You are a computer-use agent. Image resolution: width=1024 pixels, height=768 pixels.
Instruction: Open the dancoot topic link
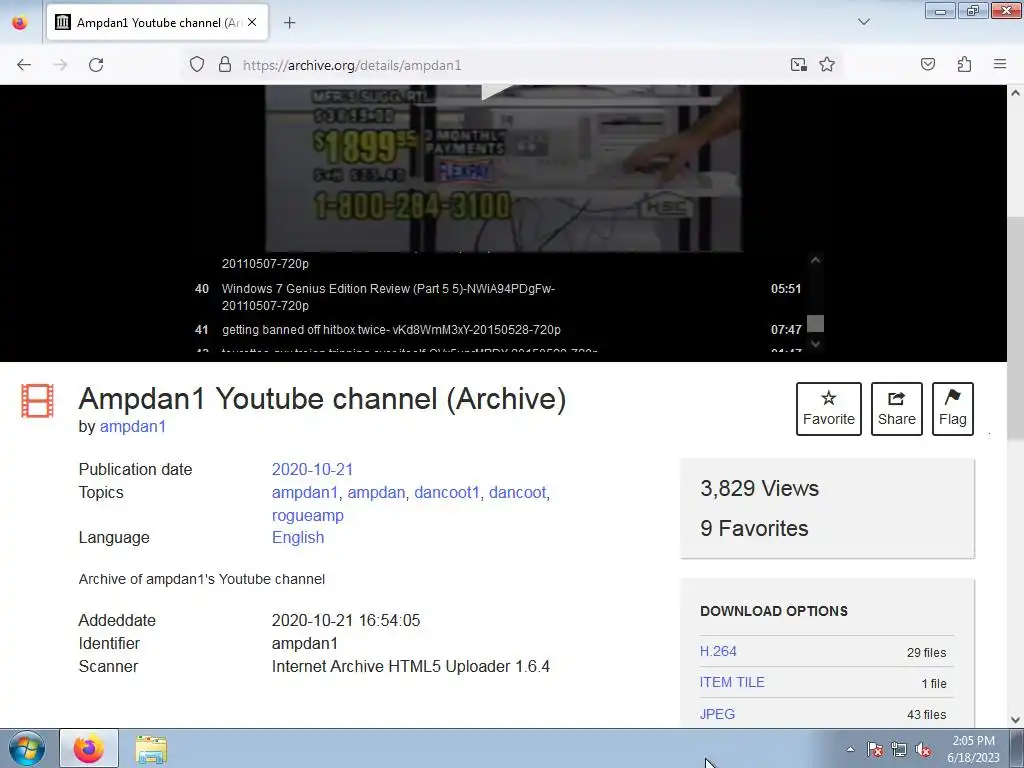pyautogui.click(x=517, y=492)
